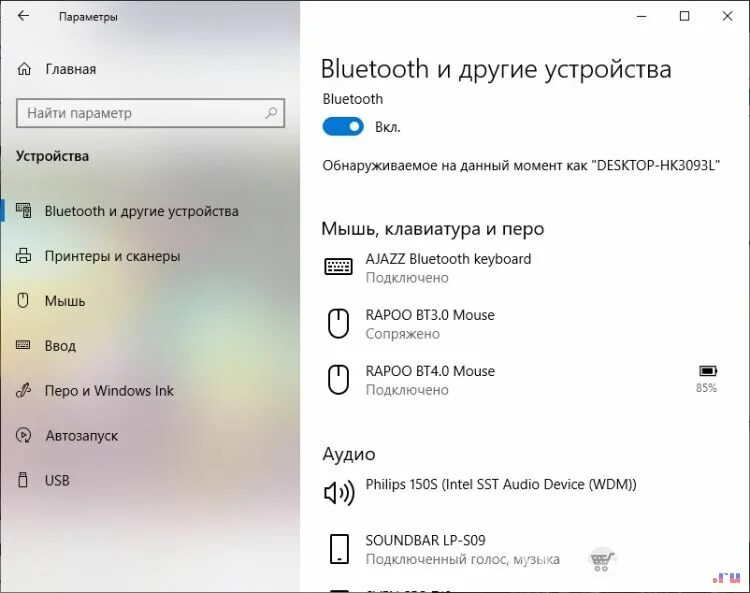Click the Найти параметр search field

tap(150, 113)
